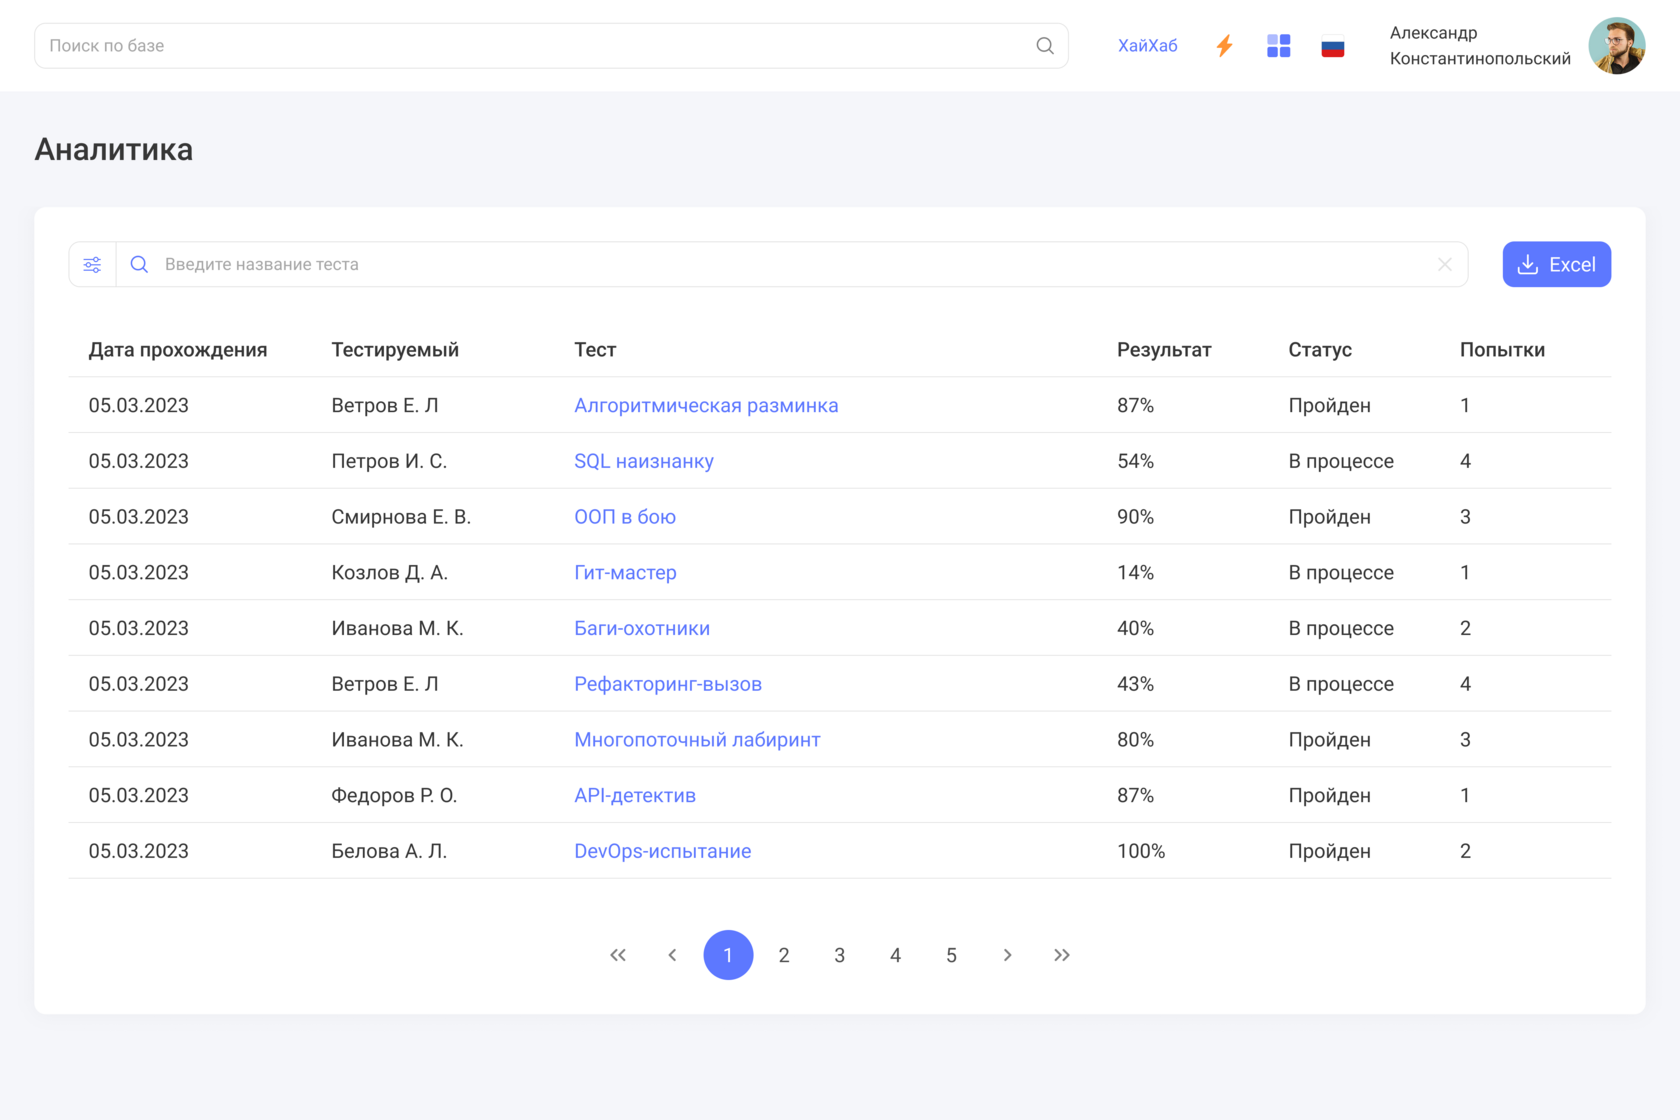1680x1120 pixels.
Task: Open the DevOps-испытание test link
Action: (x=662, y=851)
